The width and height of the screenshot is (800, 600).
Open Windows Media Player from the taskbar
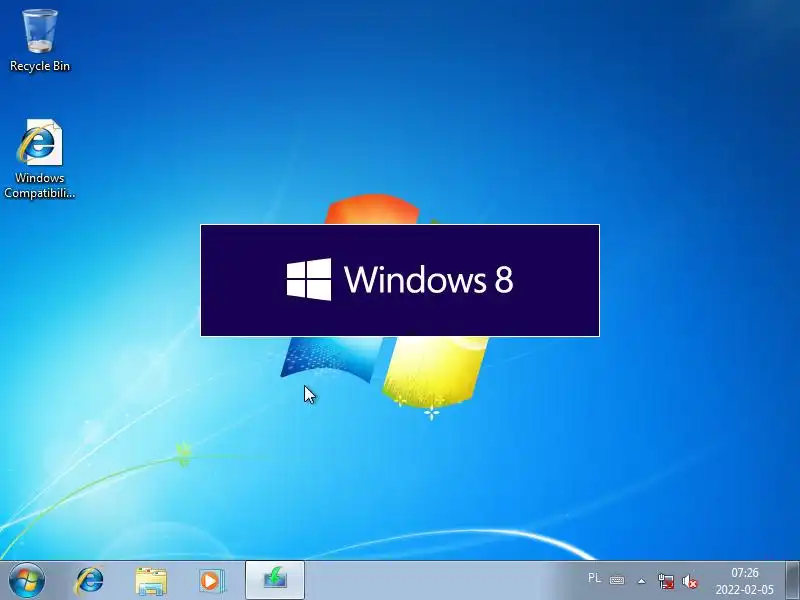212,581
